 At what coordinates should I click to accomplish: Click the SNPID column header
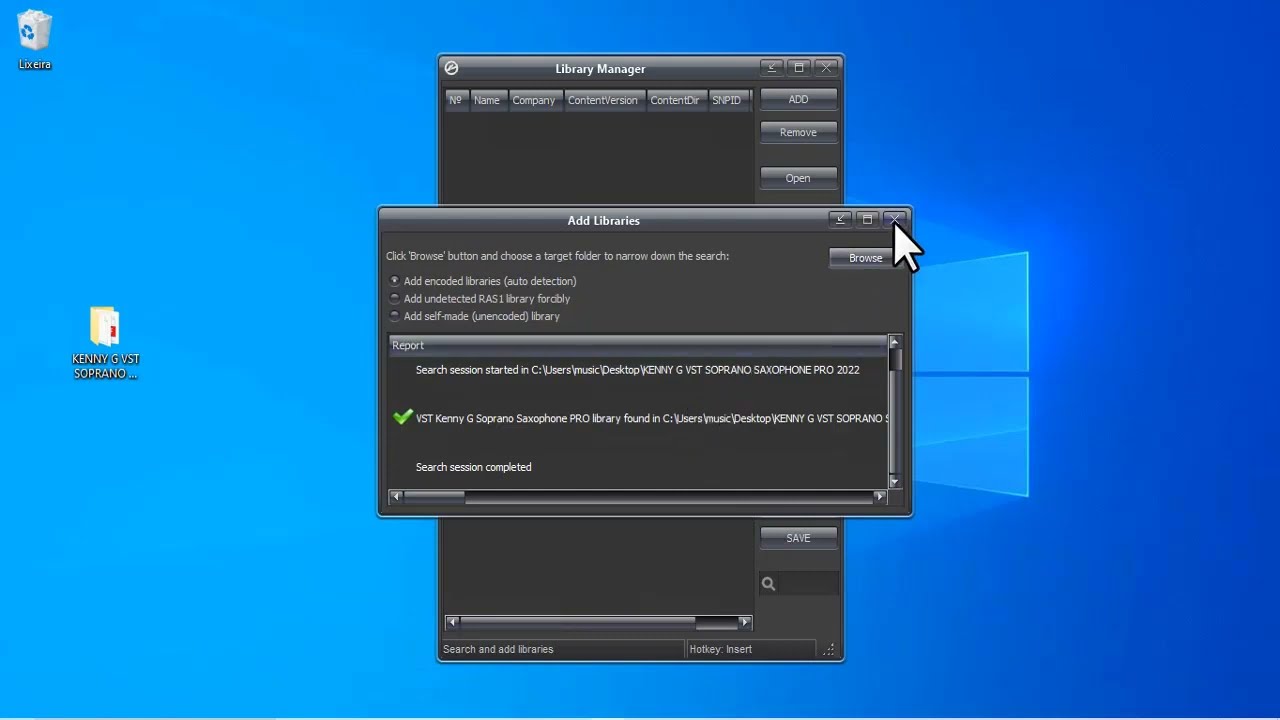(727, 100)
